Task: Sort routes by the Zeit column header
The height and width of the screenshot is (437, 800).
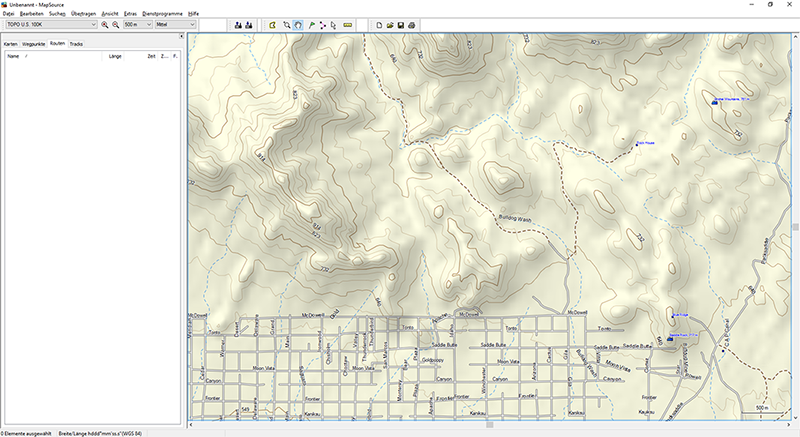Action: (x=141, y=56)
